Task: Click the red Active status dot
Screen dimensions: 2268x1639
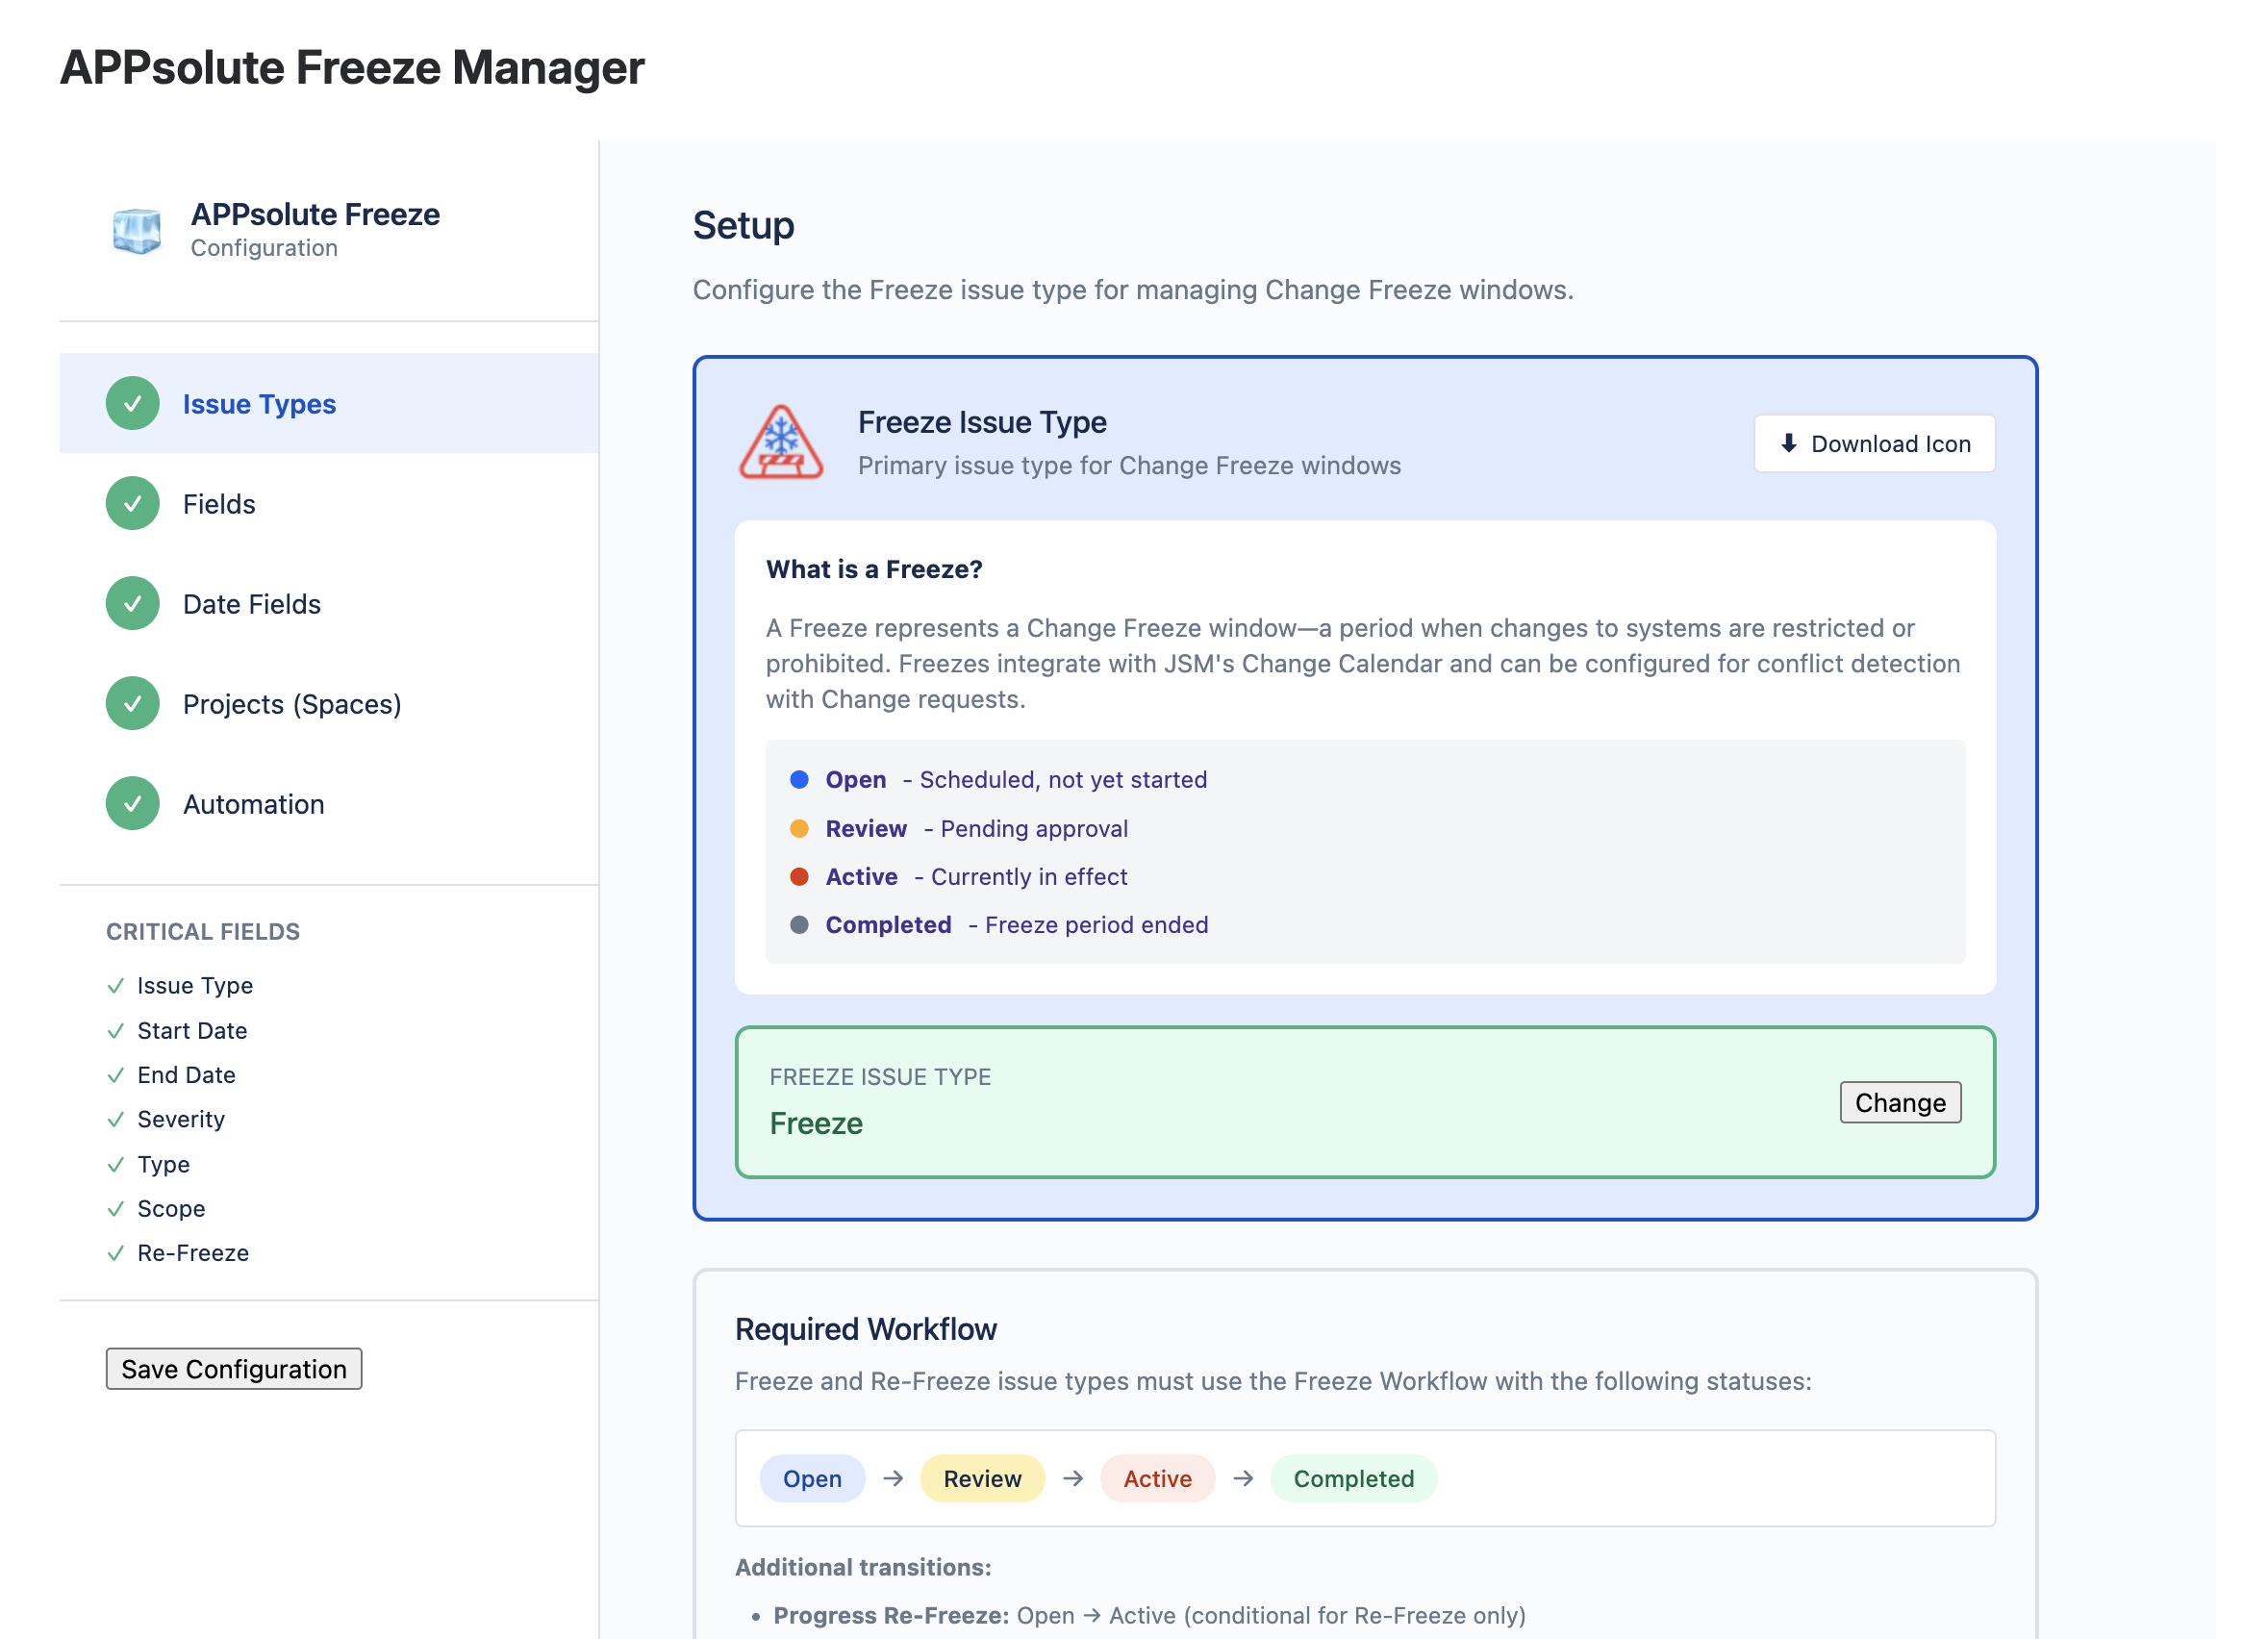Action: [x=799, y=877]
